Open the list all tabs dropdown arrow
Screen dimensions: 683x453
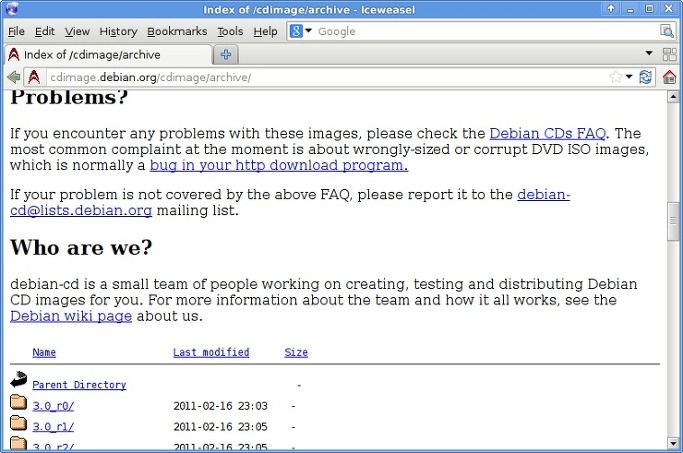point(649,54)
